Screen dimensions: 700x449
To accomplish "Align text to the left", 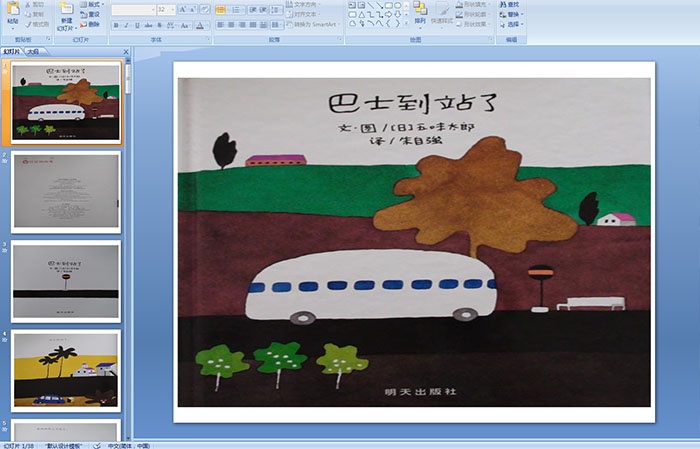I will tap(221, 25).
